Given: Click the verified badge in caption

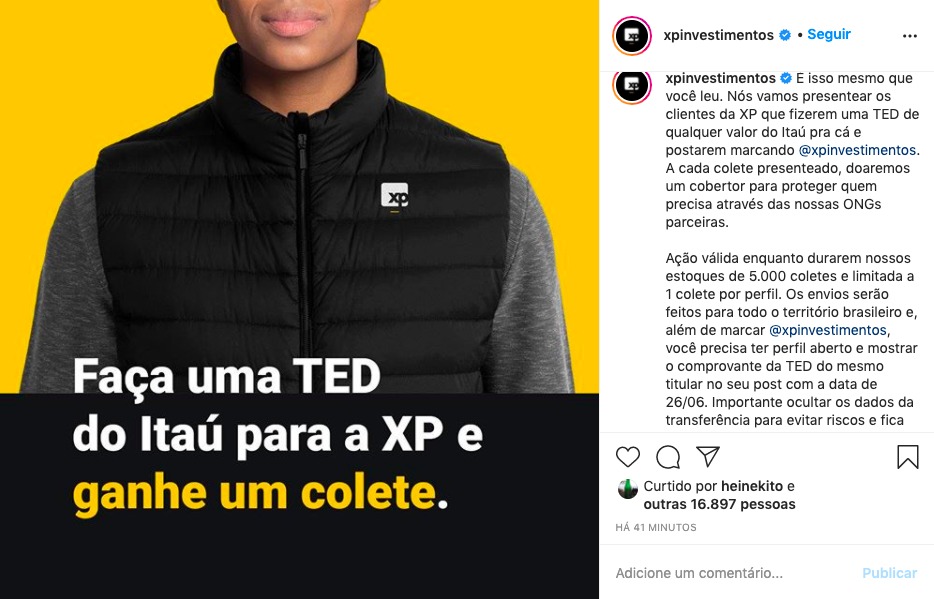Looking at the screenshot, I should point(786,78).
